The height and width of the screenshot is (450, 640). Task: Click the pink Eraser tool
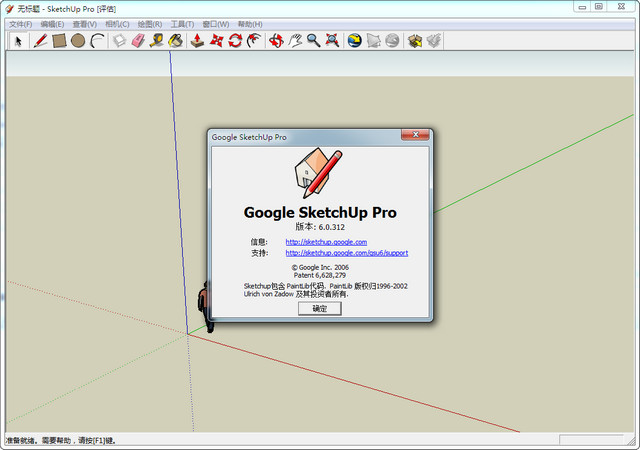[x=138, y=41]
